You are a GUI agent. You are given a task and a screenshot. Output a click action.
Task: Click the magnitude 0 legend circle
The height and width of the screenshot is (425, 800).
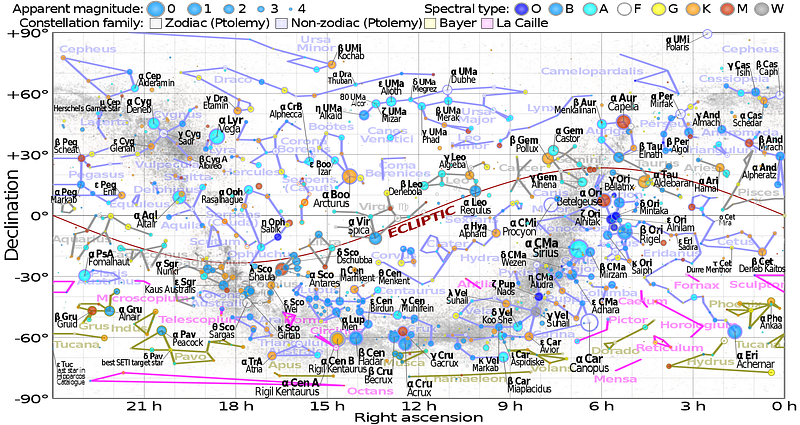point(156,9)
